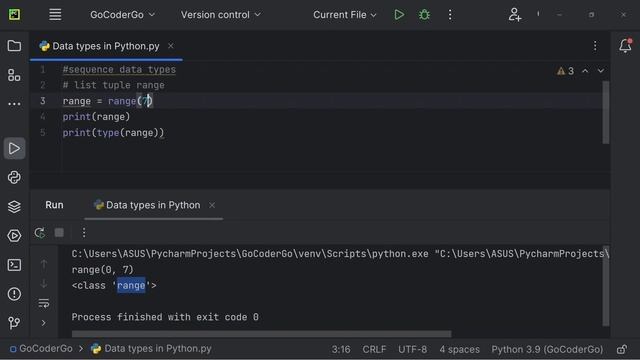Debug the current file with bug icon
This screenshot has width=640, height=360.
424,15
